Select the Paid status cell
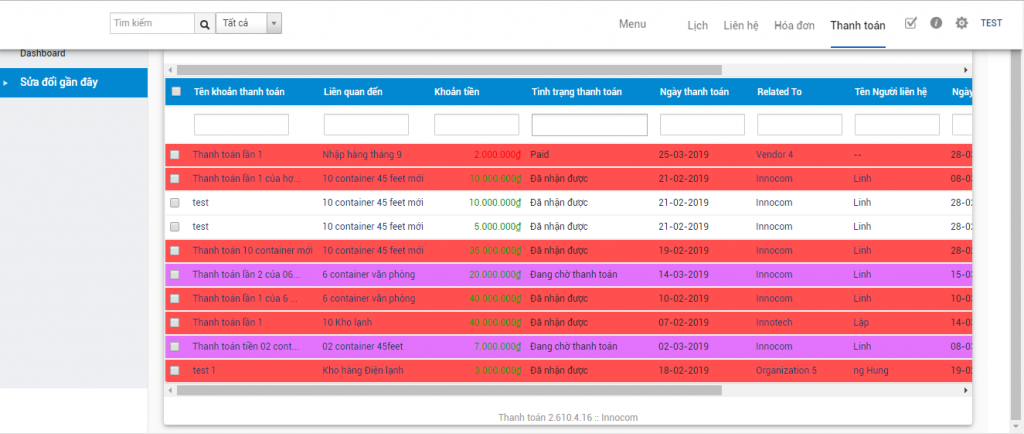 (x=539, y=155)
